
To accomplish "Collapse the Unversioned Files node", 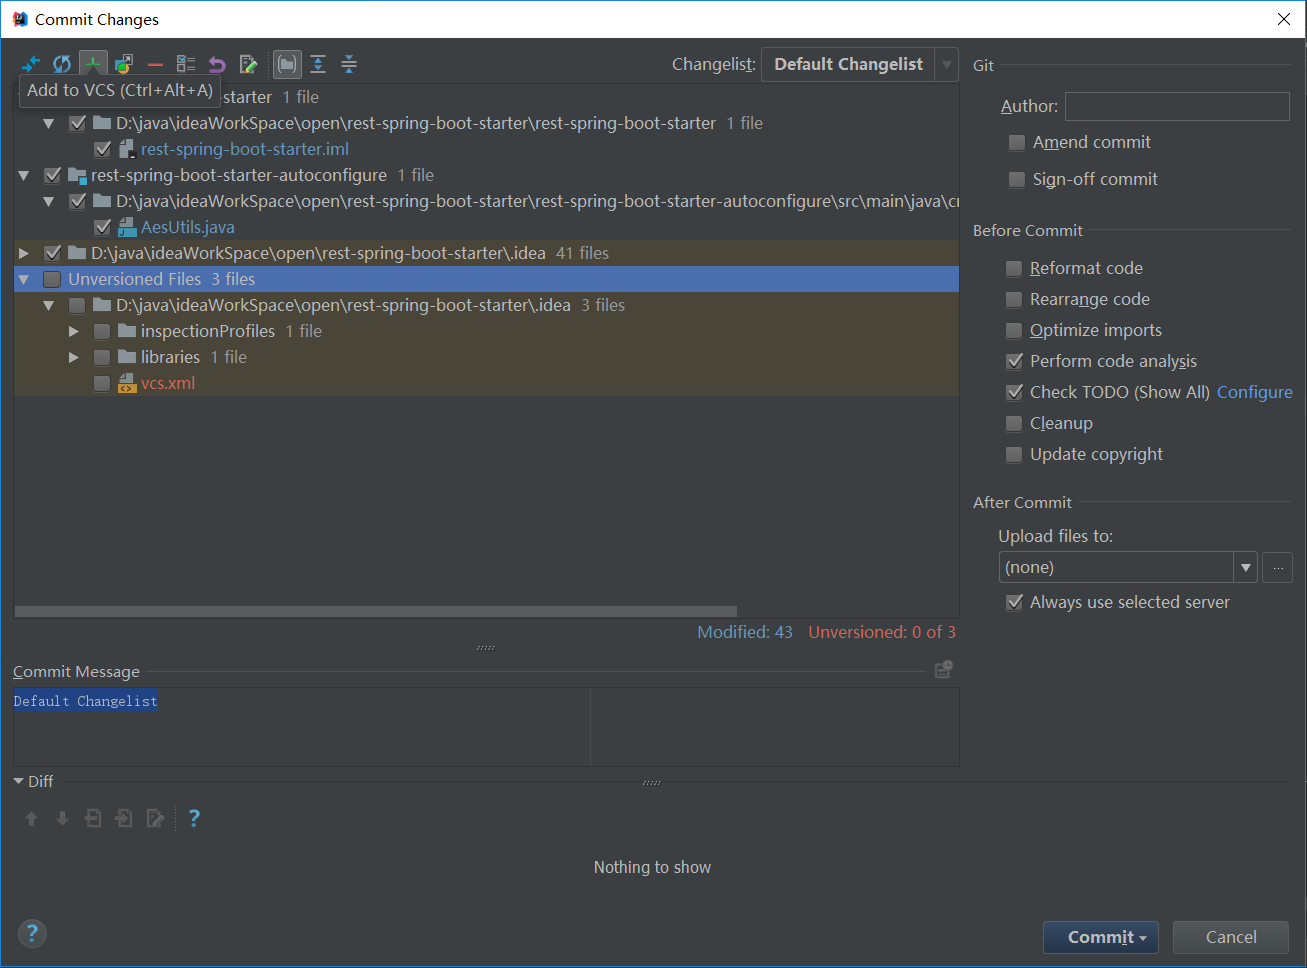I will pyautogui.click(x=24, y=279).
